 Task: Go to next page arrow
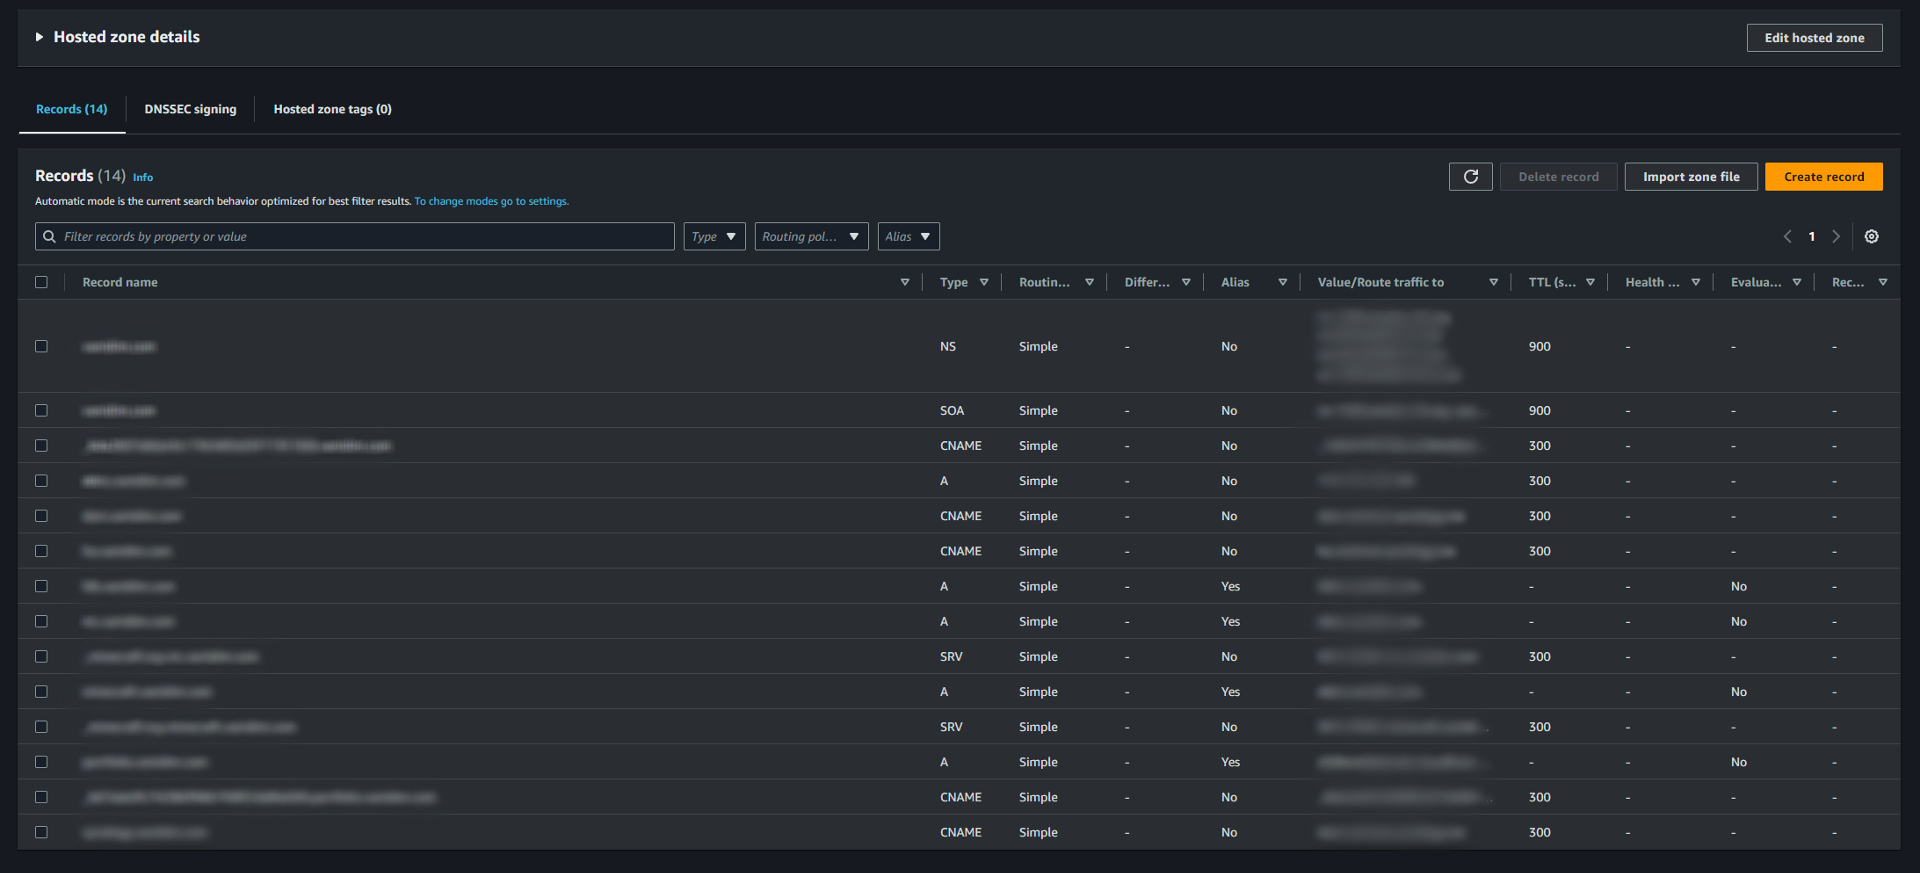pyautogui.click(x=1836, y=237)
